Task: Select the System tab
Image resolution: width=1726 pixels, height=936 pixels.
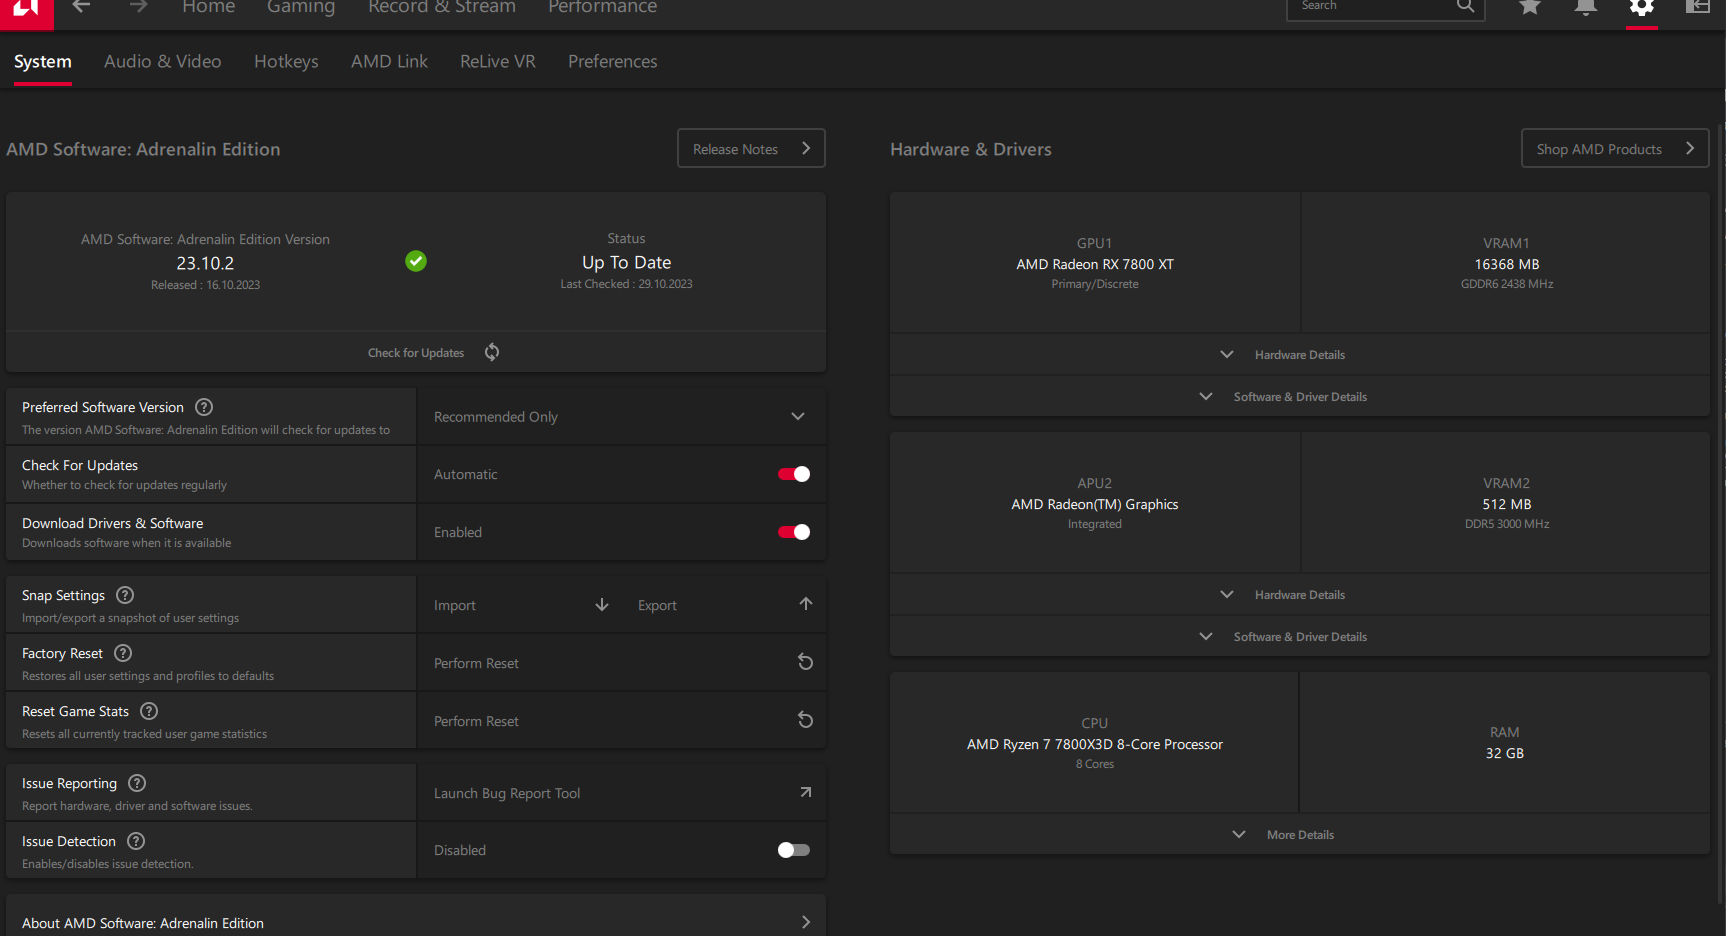Action: [43, 62]
